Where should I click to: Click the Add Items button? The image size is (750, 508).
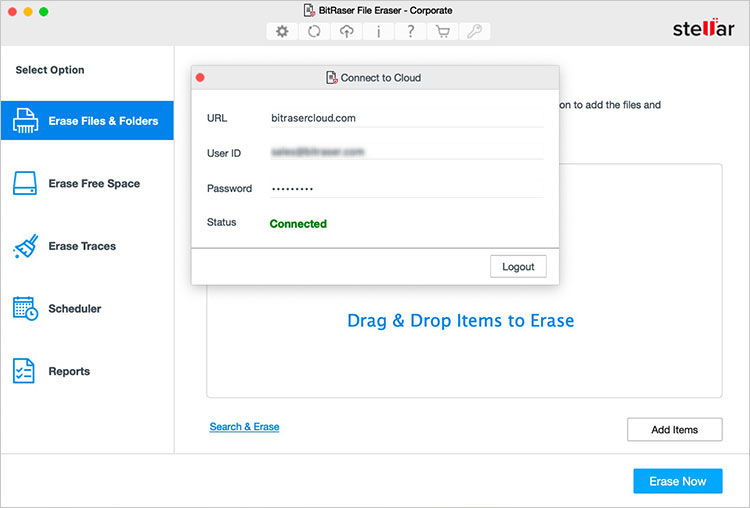coord(674,430)
